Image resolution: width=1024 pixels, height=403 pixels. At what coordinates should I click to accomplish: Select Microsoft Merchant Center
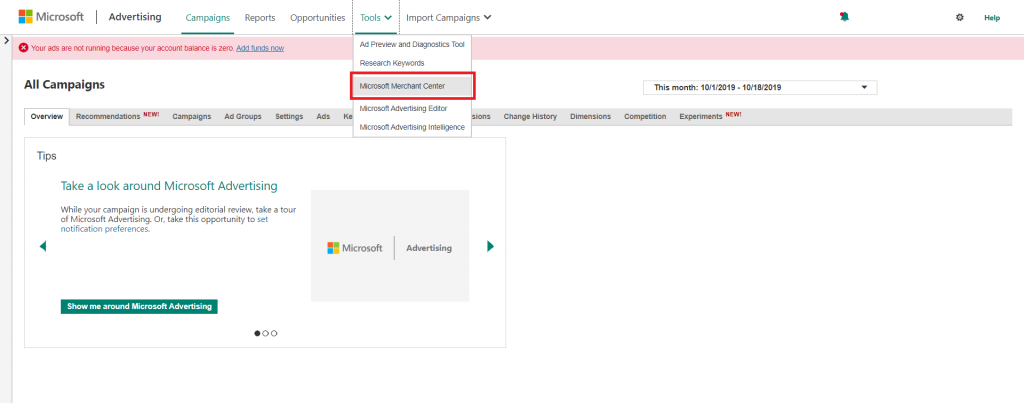point(412,86)
